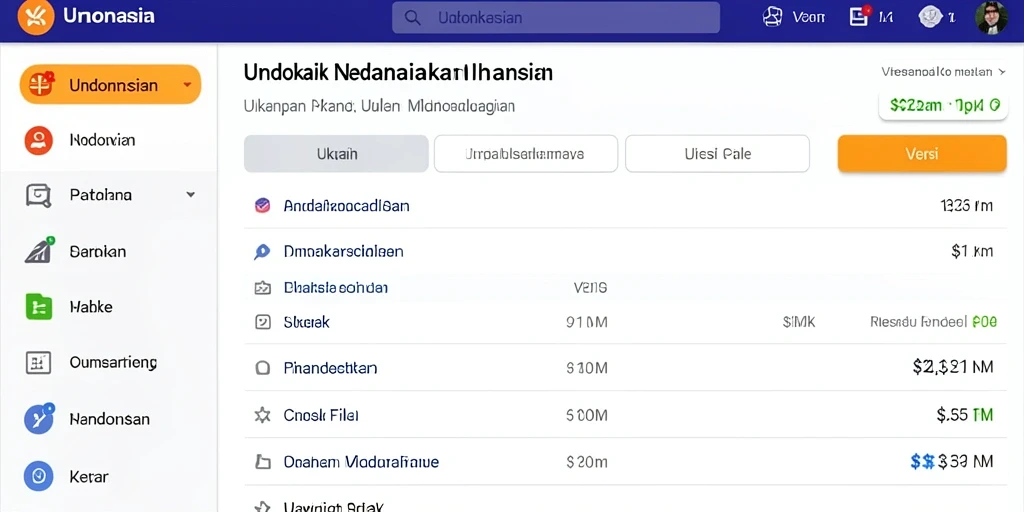The image size is (1024, 512).
Task: Select the green Habke folder icon
Action: [39, 306]
